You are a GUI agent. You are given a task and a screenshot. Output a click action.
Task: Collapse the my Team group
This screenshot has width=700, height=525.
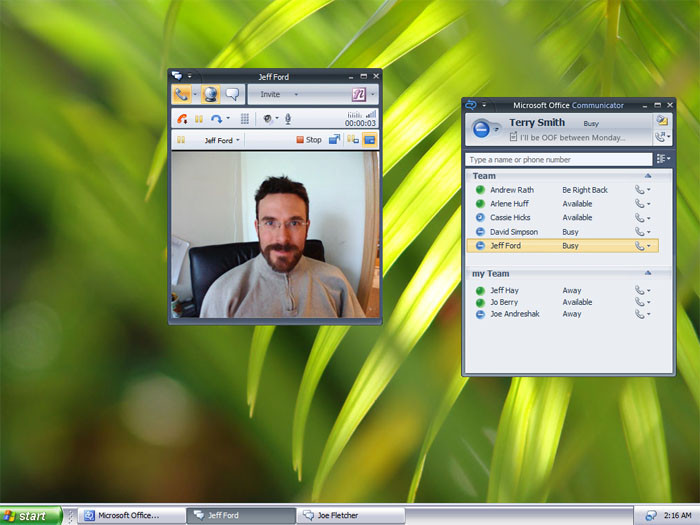pyautogui.click(x=648, y=273)
